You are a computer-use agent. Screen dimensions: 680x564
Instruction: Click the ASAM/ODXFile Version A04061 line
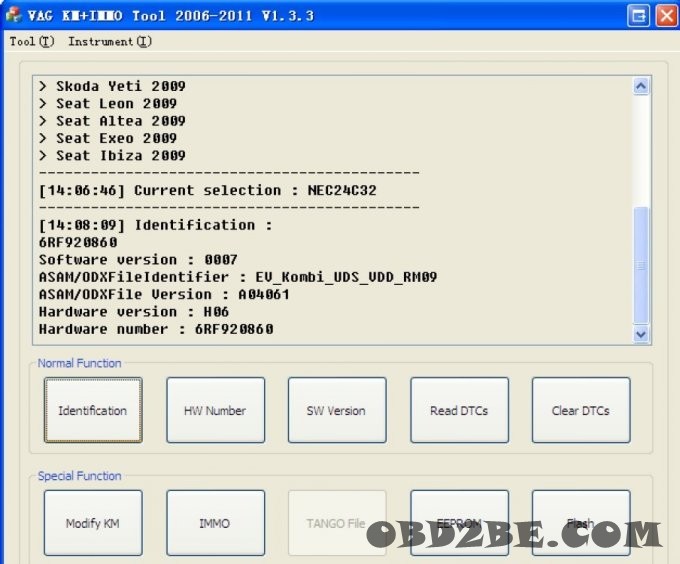(x=164, y=294)
